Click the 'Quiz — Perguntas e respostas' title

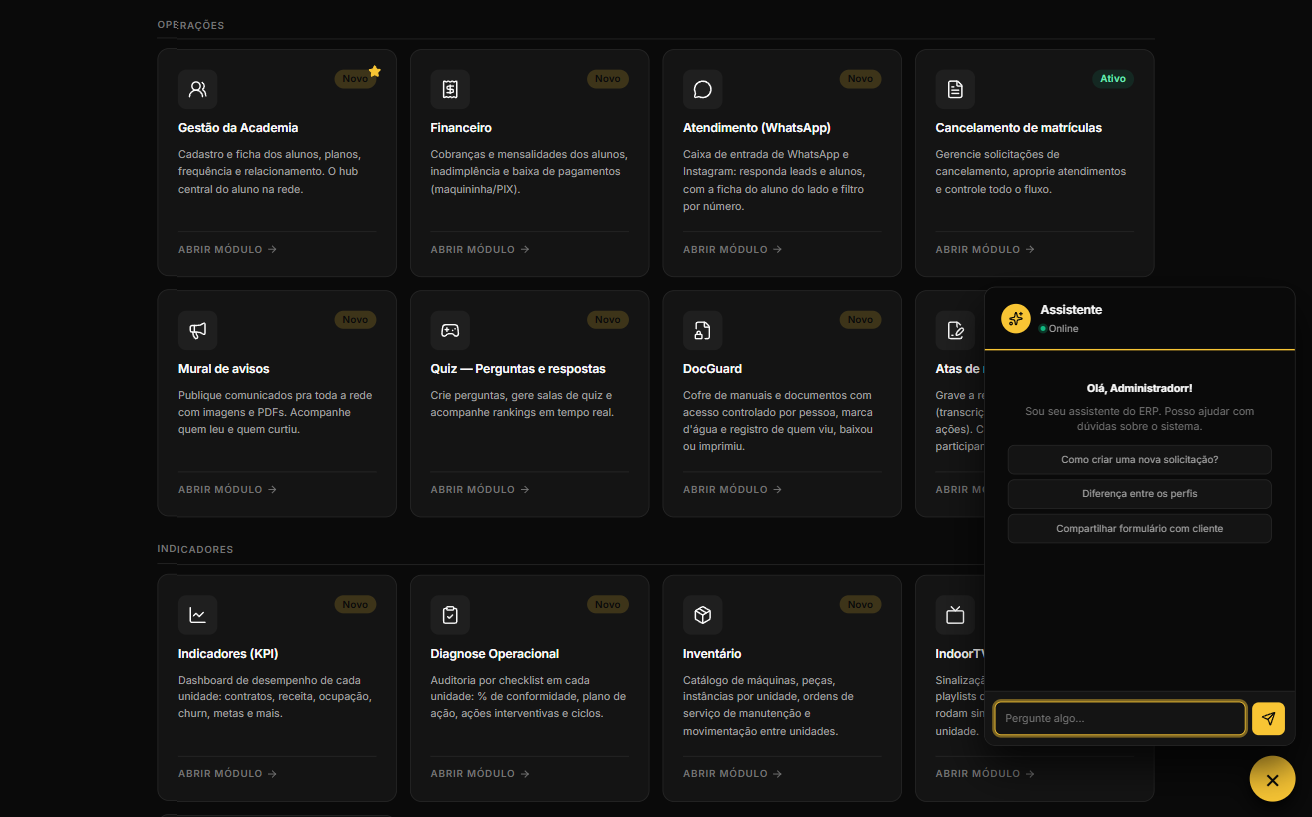pos(518,369)
